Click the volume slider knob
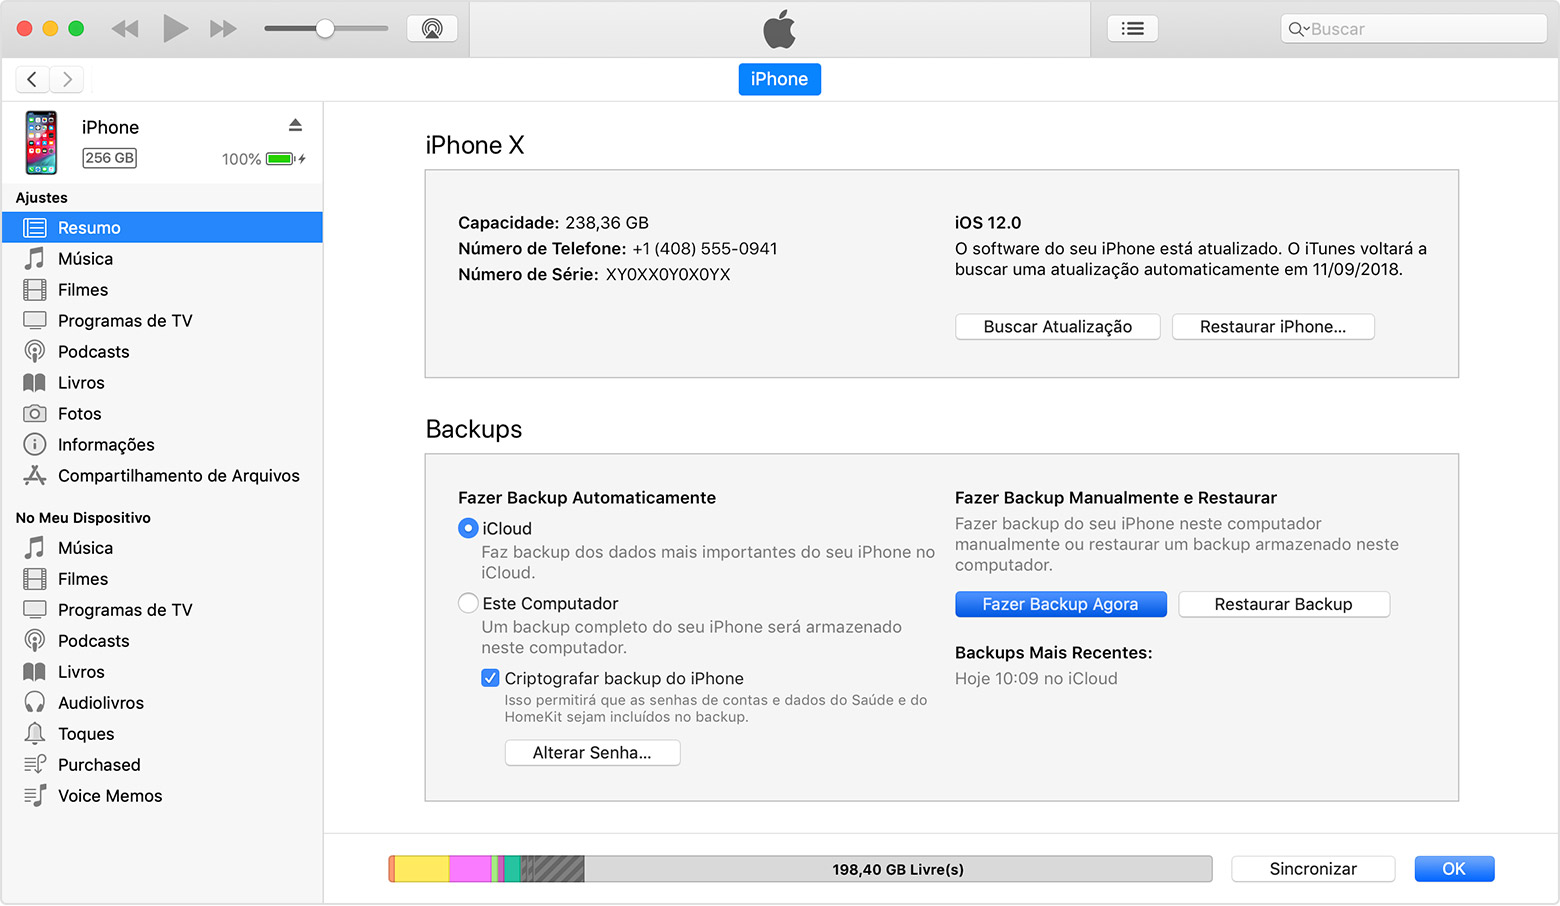Viewport: 1560px width, 906px height. point(325,29)
